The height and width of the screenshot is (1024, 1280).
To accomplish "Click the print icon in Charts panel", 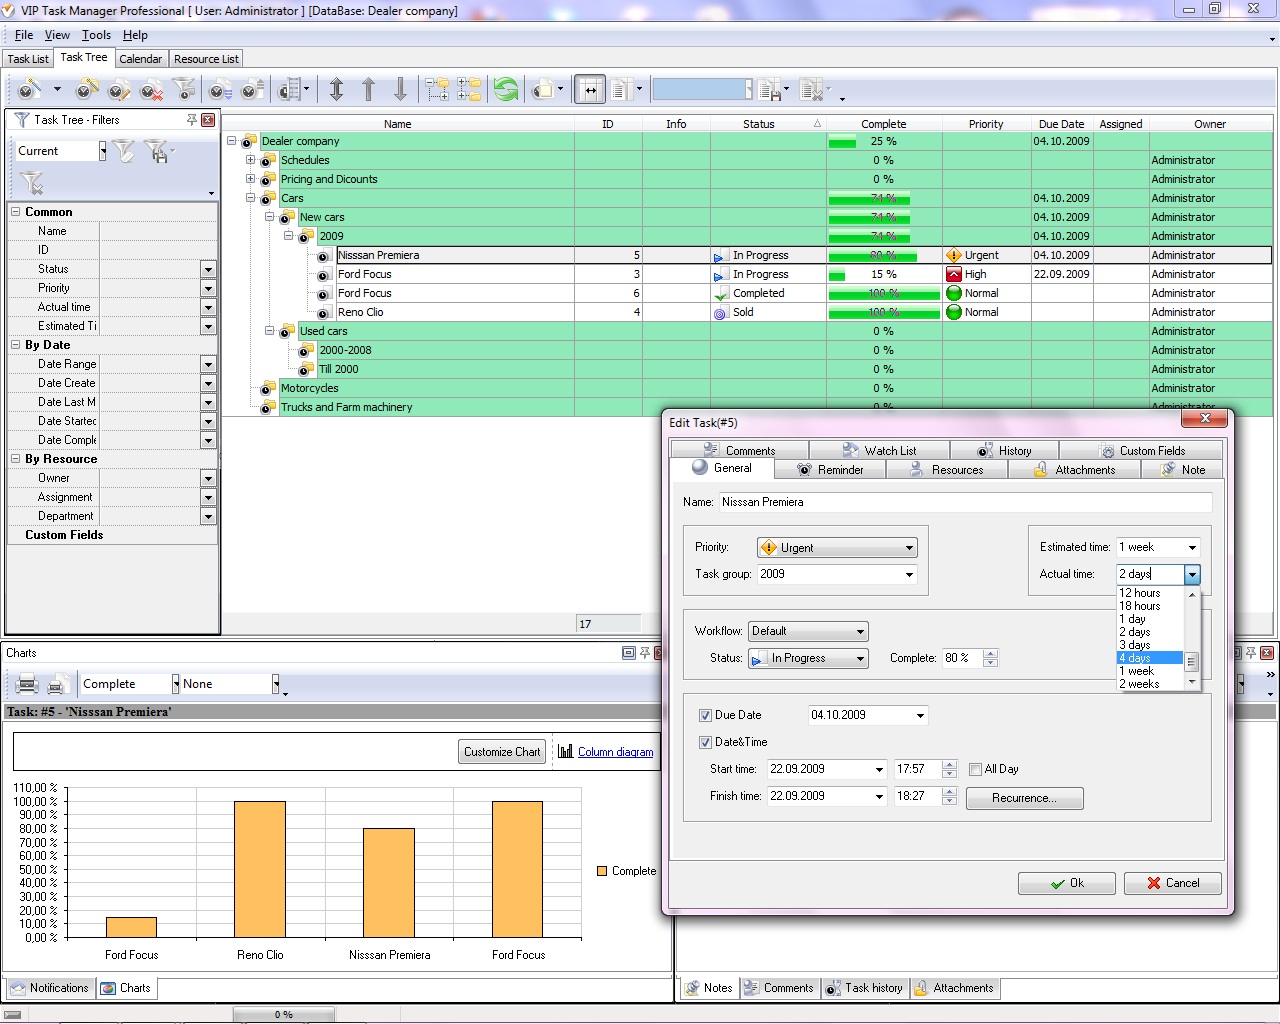I will [27, 685].
